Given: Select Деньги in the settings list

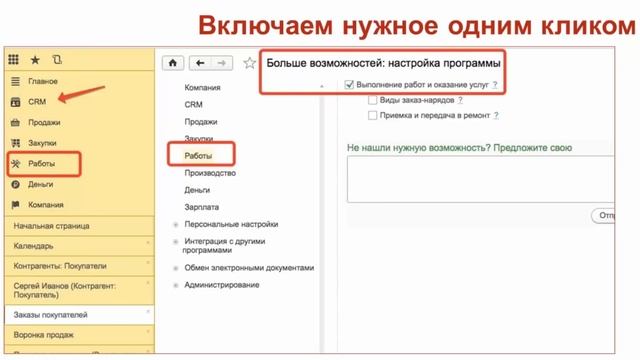Looking at the screenshot, I should [x=197, y=190].
